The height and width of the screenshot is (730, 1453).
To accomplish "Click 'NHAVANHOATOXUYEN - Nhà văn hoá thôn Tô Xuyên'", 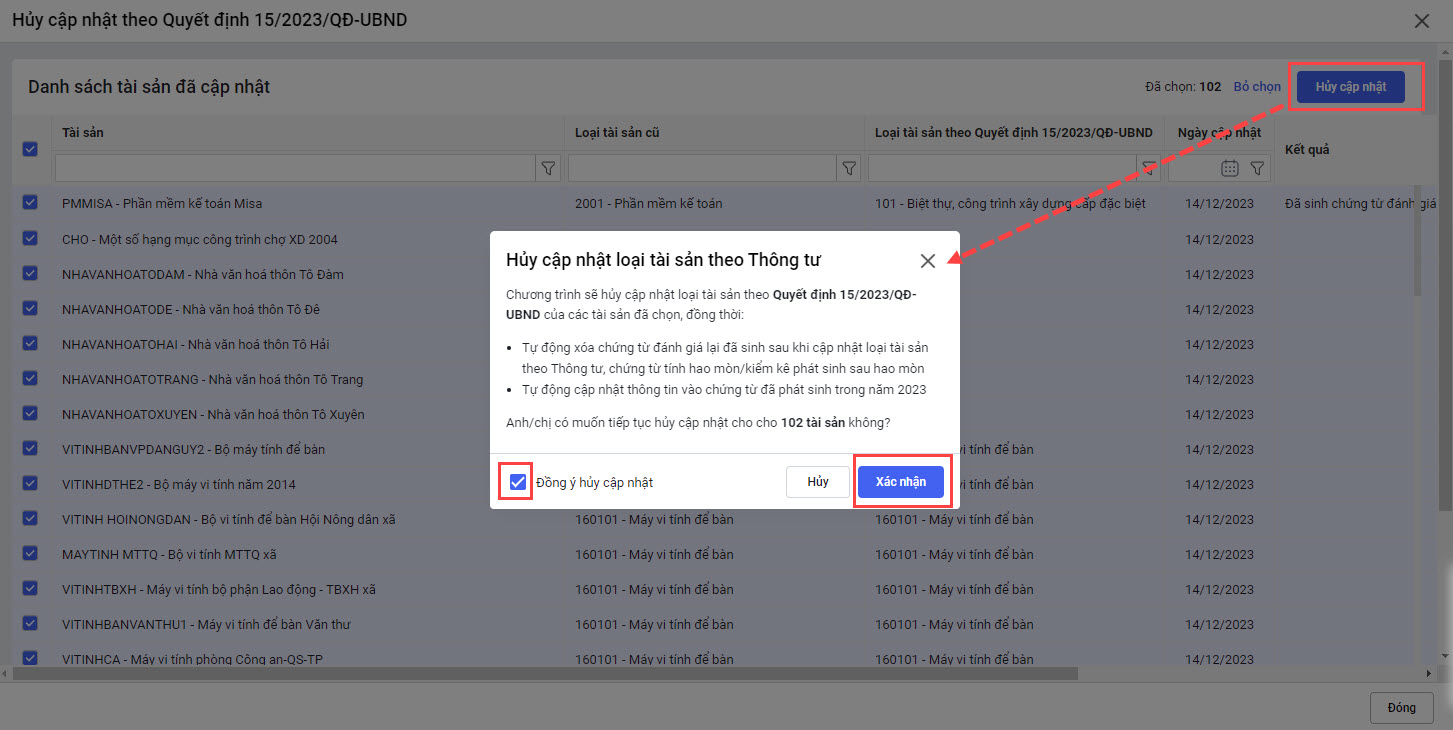I will [x=213, y=414].
